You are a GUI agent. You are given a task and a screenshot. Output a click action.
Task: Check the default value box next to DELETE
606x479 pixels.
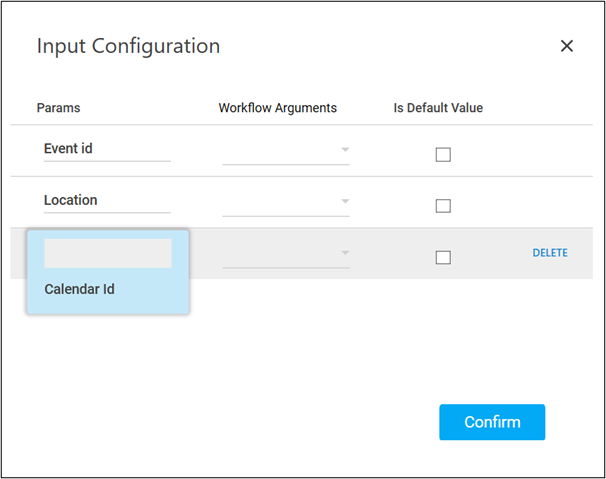(443, 257)
